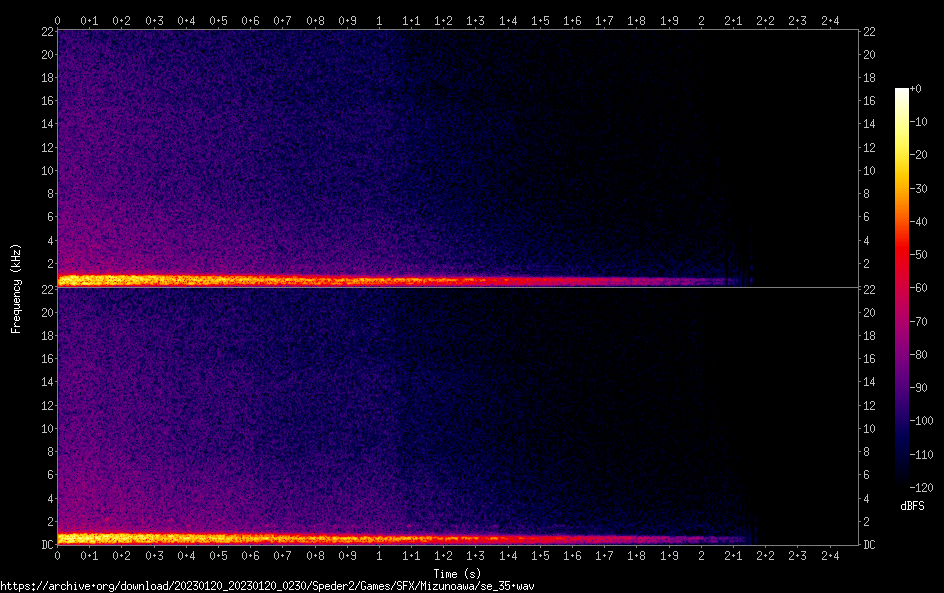The height and width of the screenshot is (593, 944).
Task: Click the 10 kHz label on lower channel's right axis
Action: [x=869, y=429]
